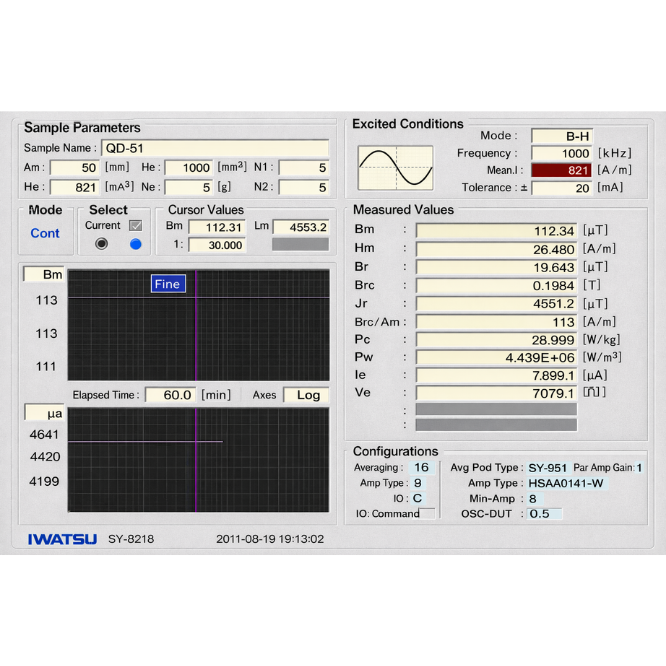Click the He field showing 1000
666x666 pixels.
[189, 167]
